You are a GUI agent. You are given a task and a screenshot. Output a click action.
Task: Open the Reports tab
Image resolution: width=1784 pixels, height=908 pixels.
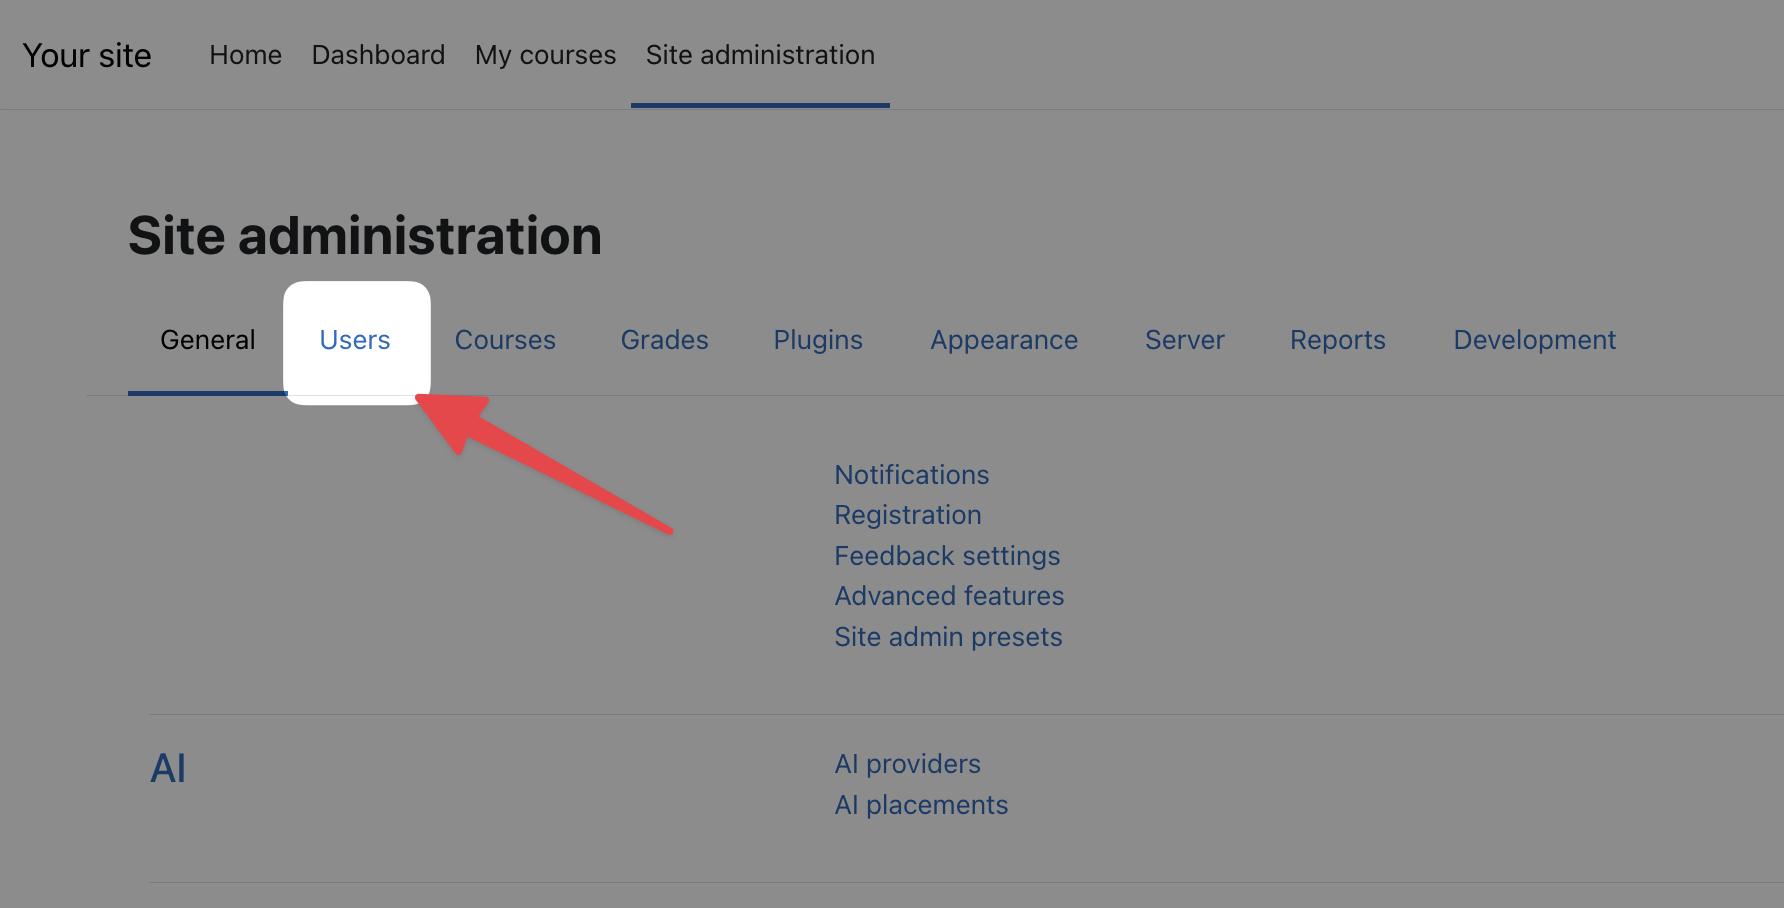[1337, 341]
